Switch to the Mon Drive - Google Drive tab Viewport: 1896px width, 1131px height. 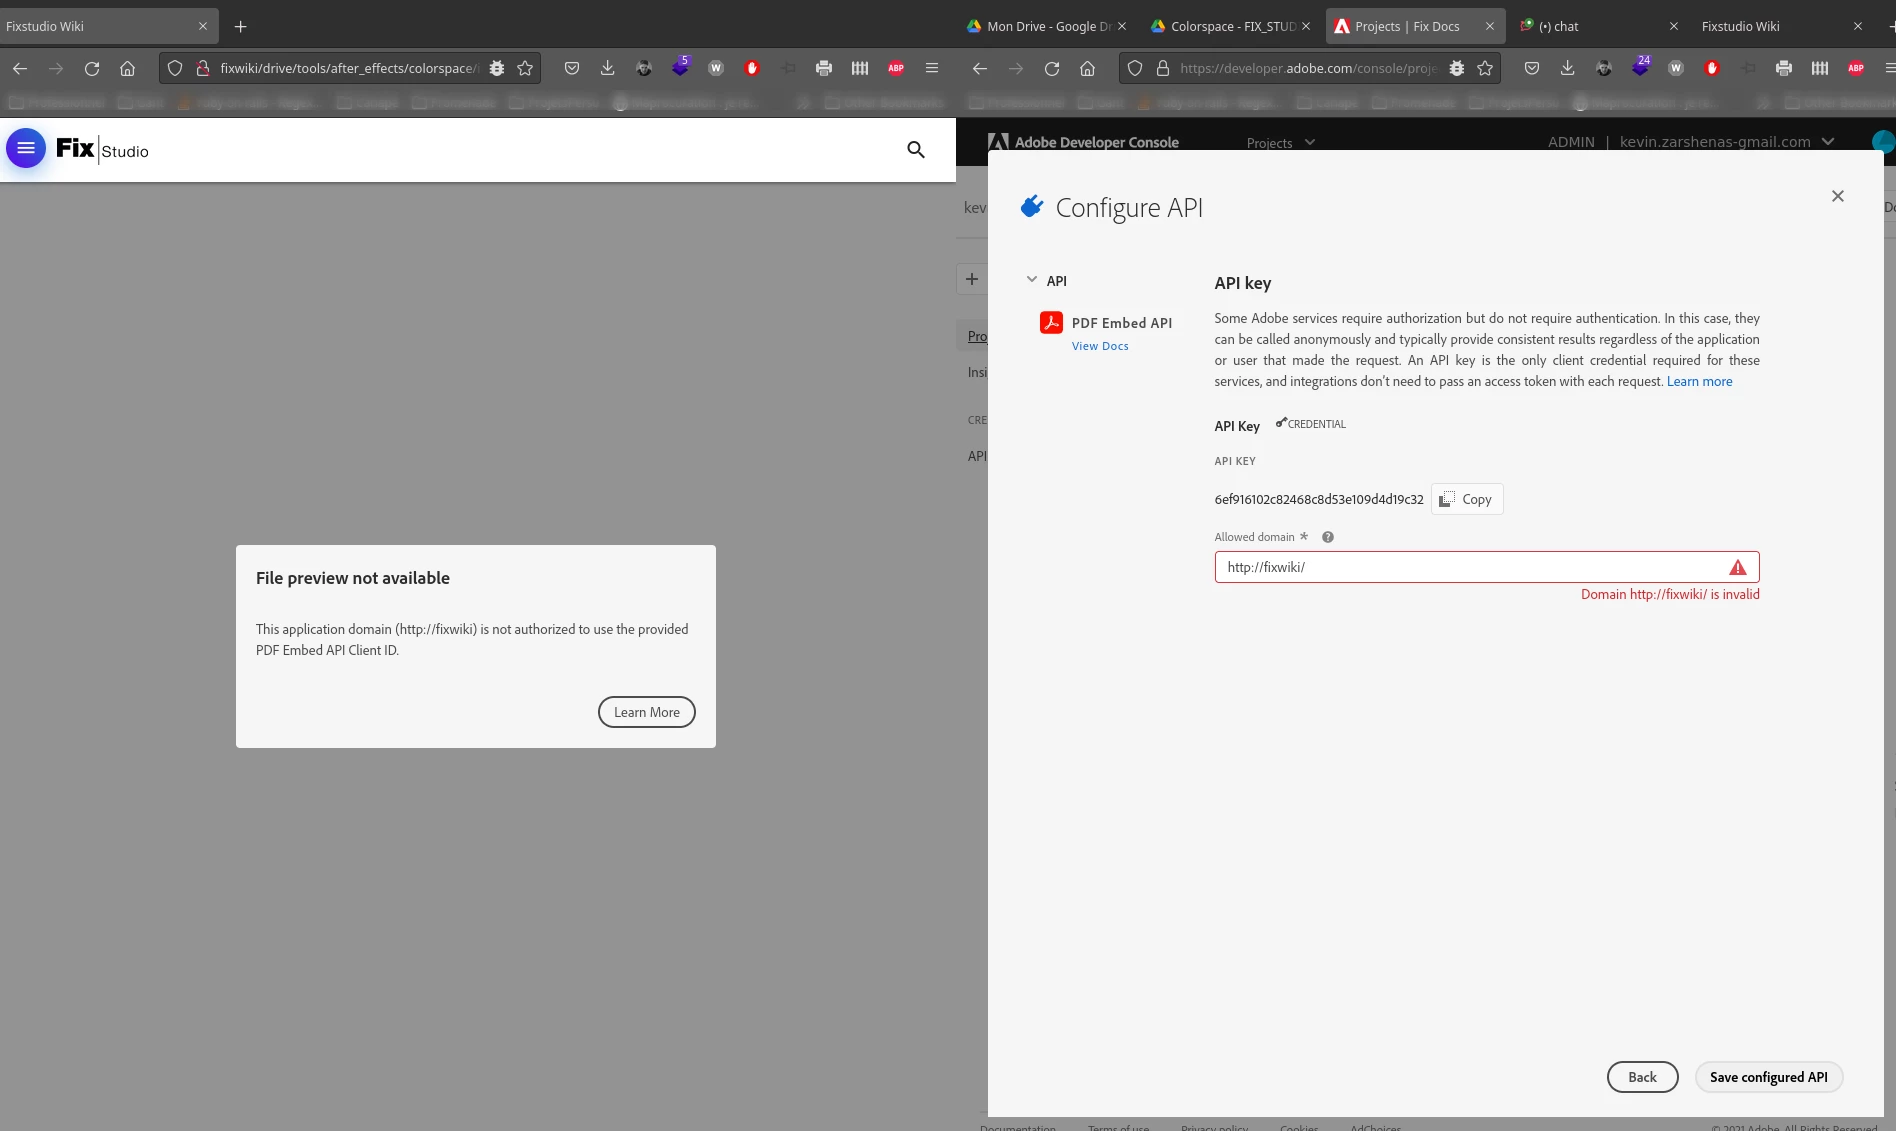(x=1046, y=26)
